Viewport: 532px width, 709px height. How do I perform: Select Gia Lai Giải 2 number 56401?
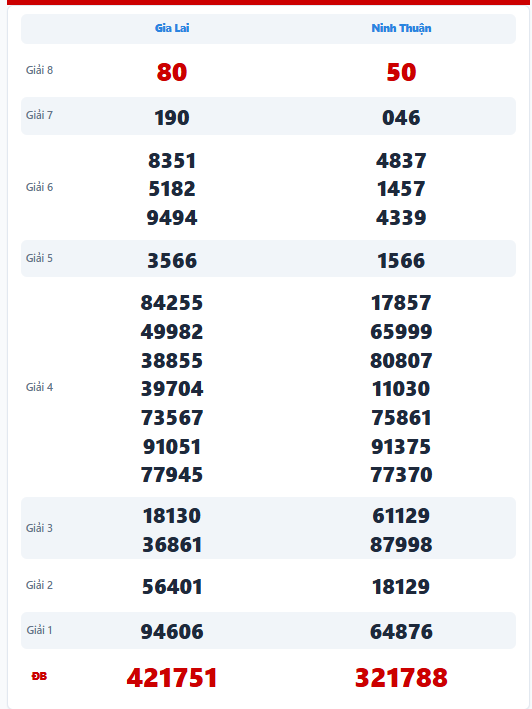pyautogui.click(x=172, y=586)
